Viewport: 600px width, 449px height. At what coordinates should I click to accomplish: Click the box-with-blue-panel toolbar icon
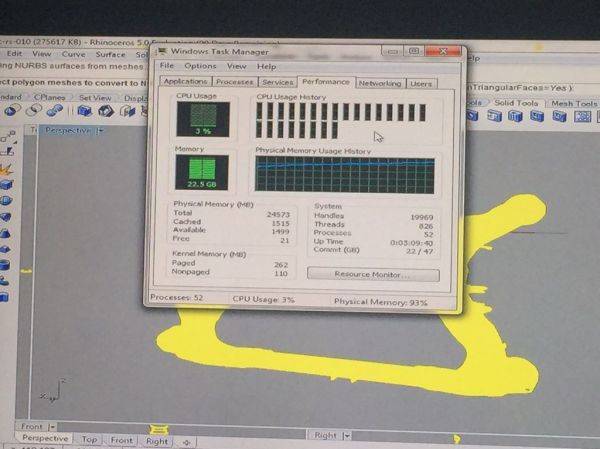click(x=127, y=112)
